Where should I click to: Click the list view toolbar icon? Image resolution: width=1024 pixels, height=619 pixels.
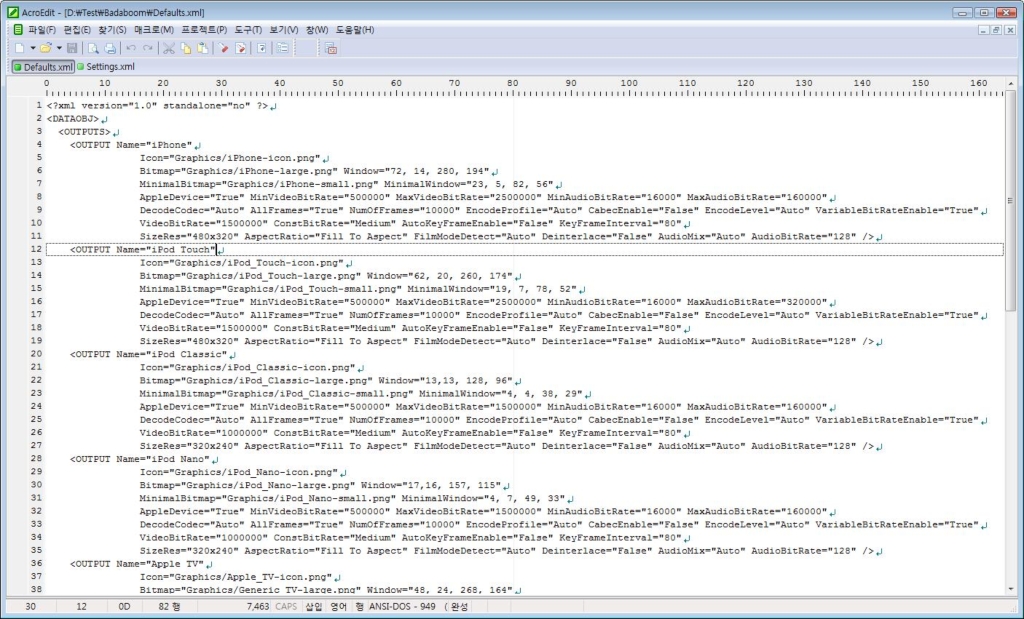(x=283, y=48)
